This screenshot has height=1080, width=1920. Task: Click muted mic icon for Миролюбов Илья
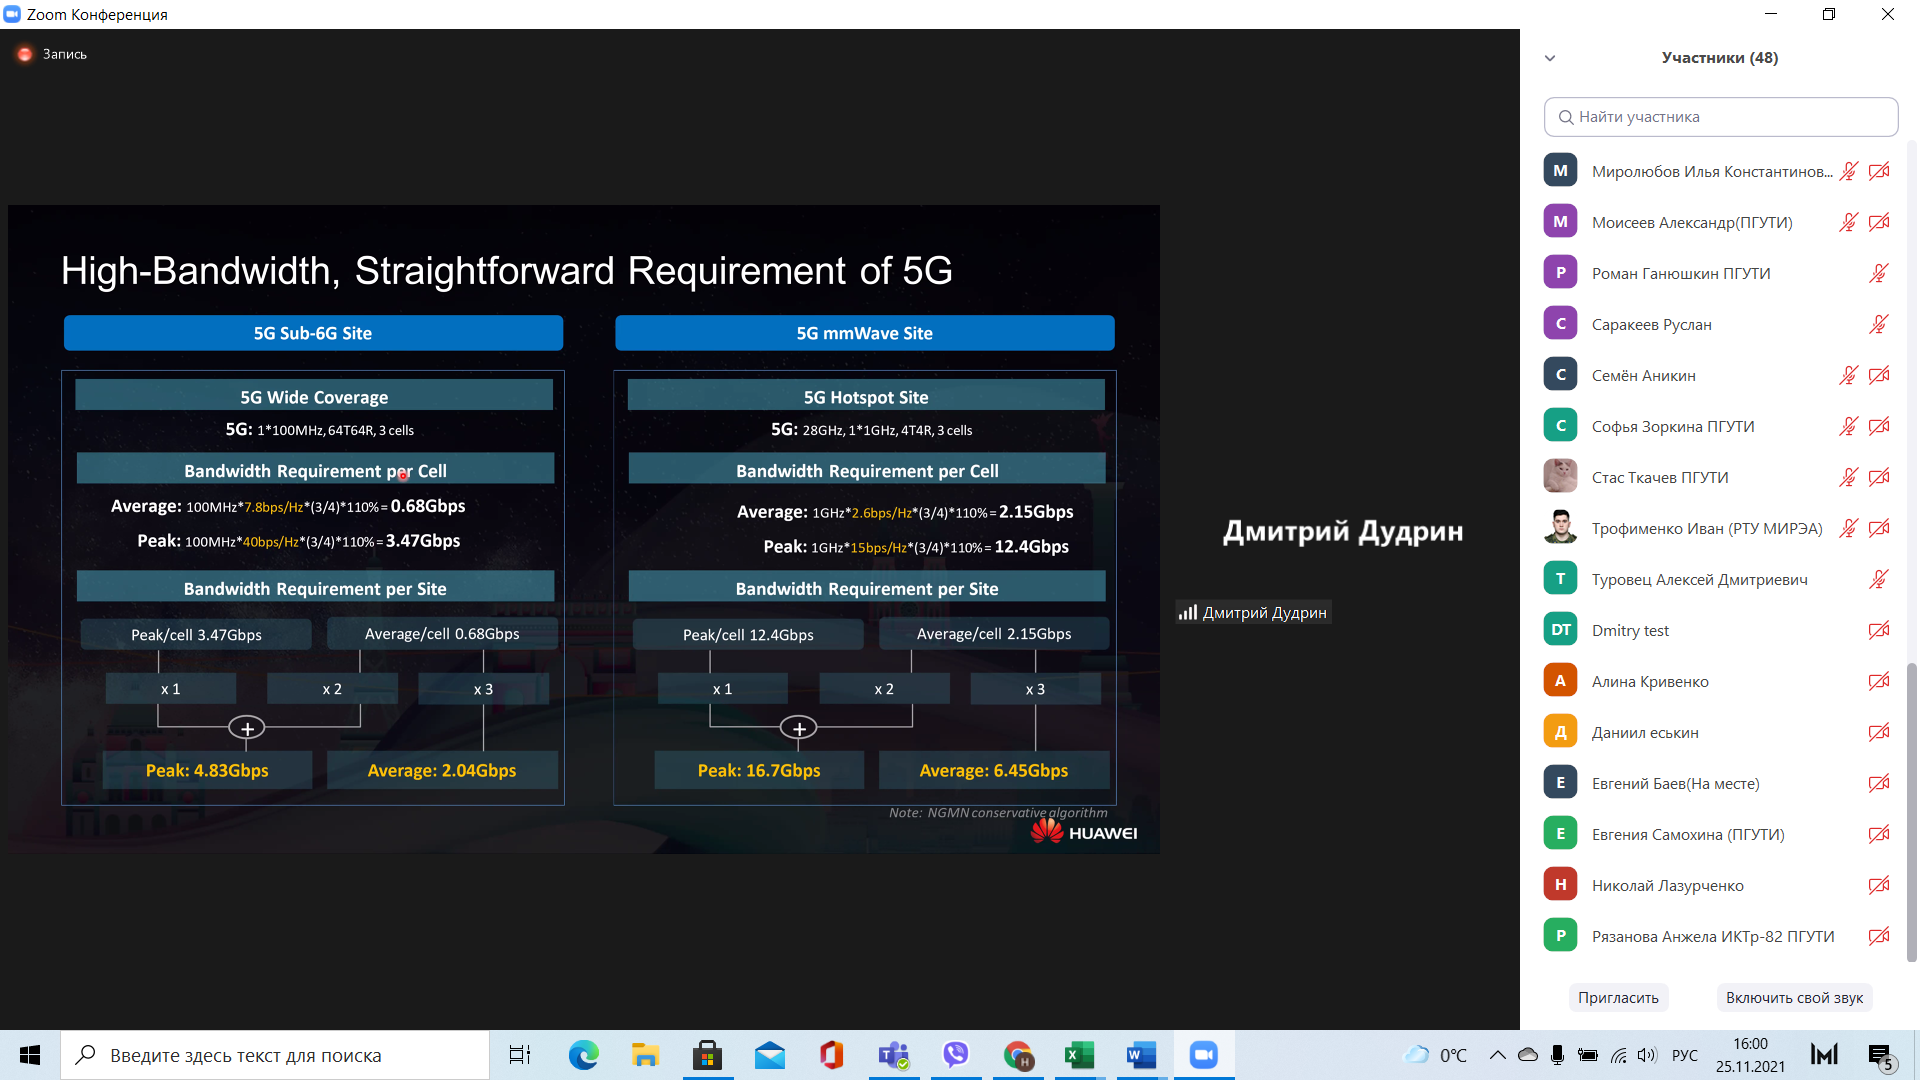pos(1849,171)
